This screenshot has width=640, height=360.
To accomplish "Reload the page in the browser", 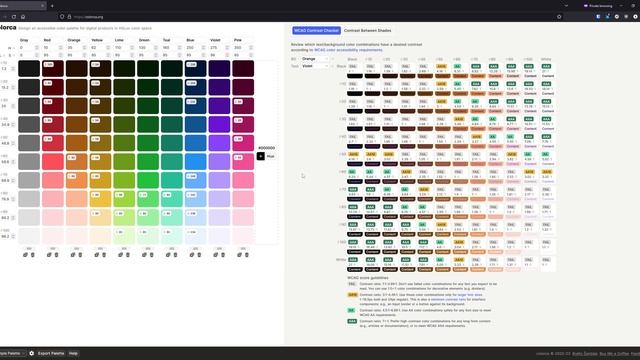I will [14, 17].
